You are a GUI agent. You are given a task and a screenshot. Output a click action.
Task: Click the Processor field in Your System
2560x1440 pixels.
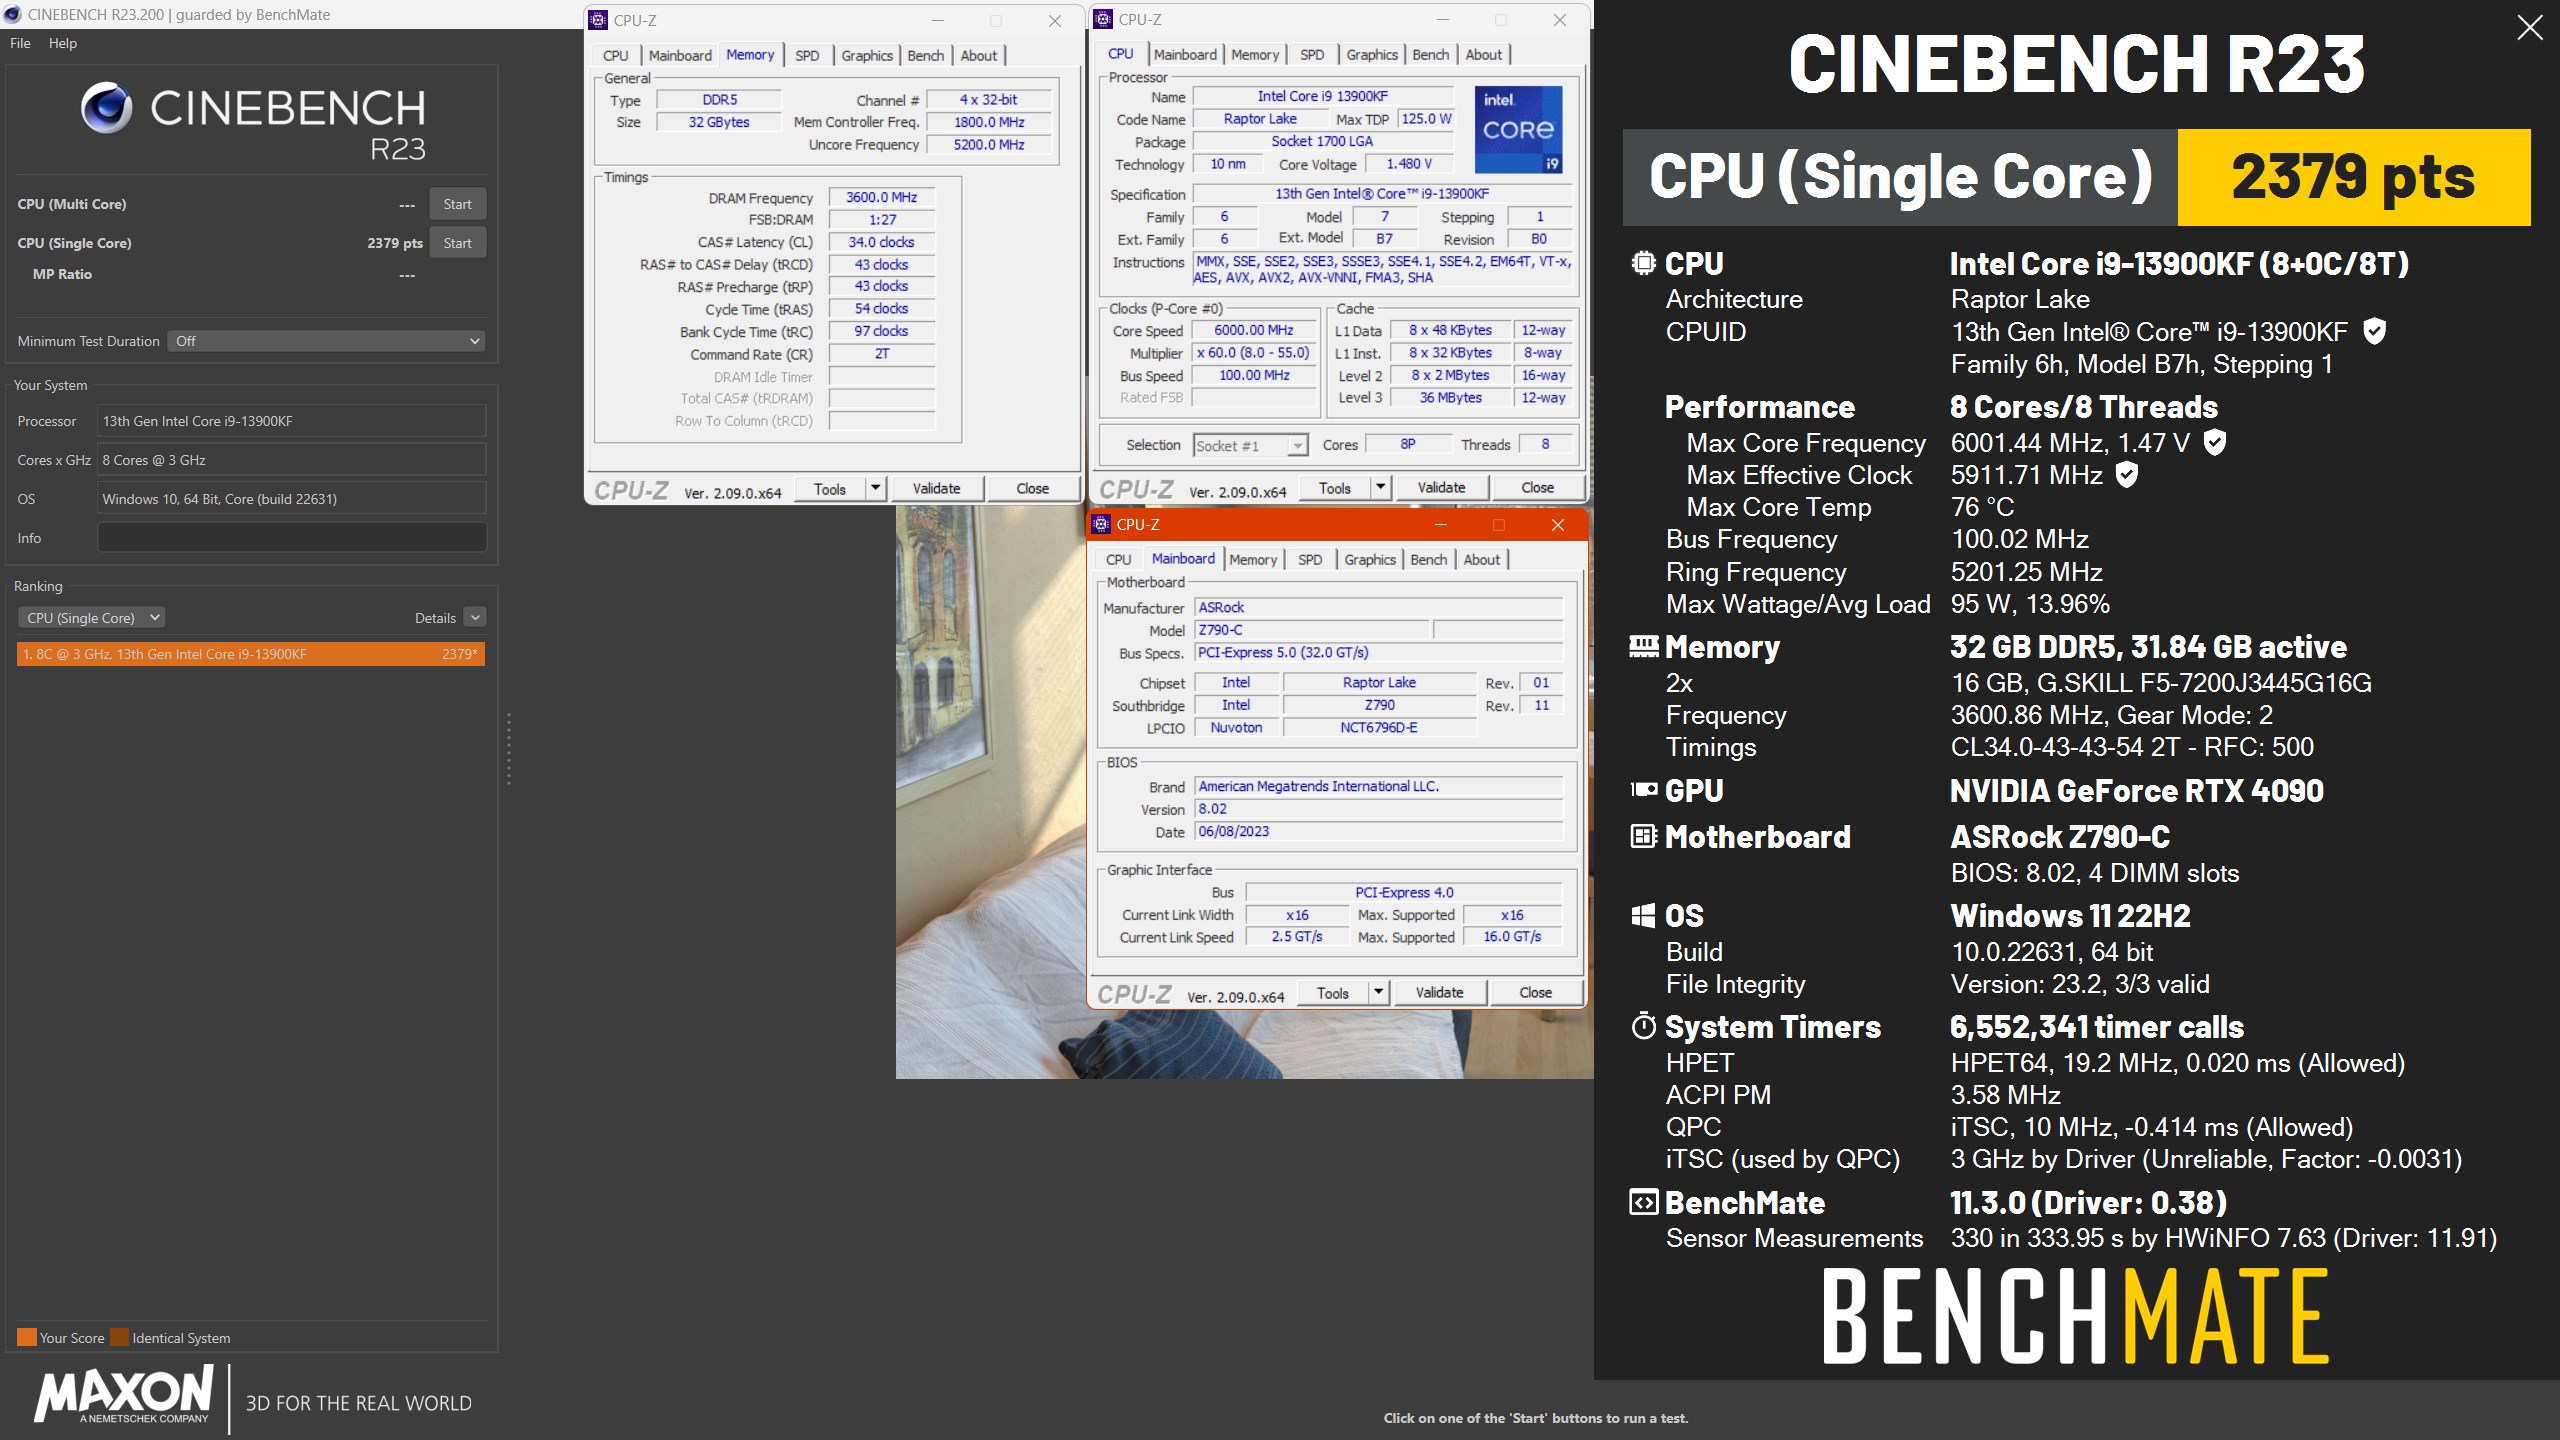[292, 421]
